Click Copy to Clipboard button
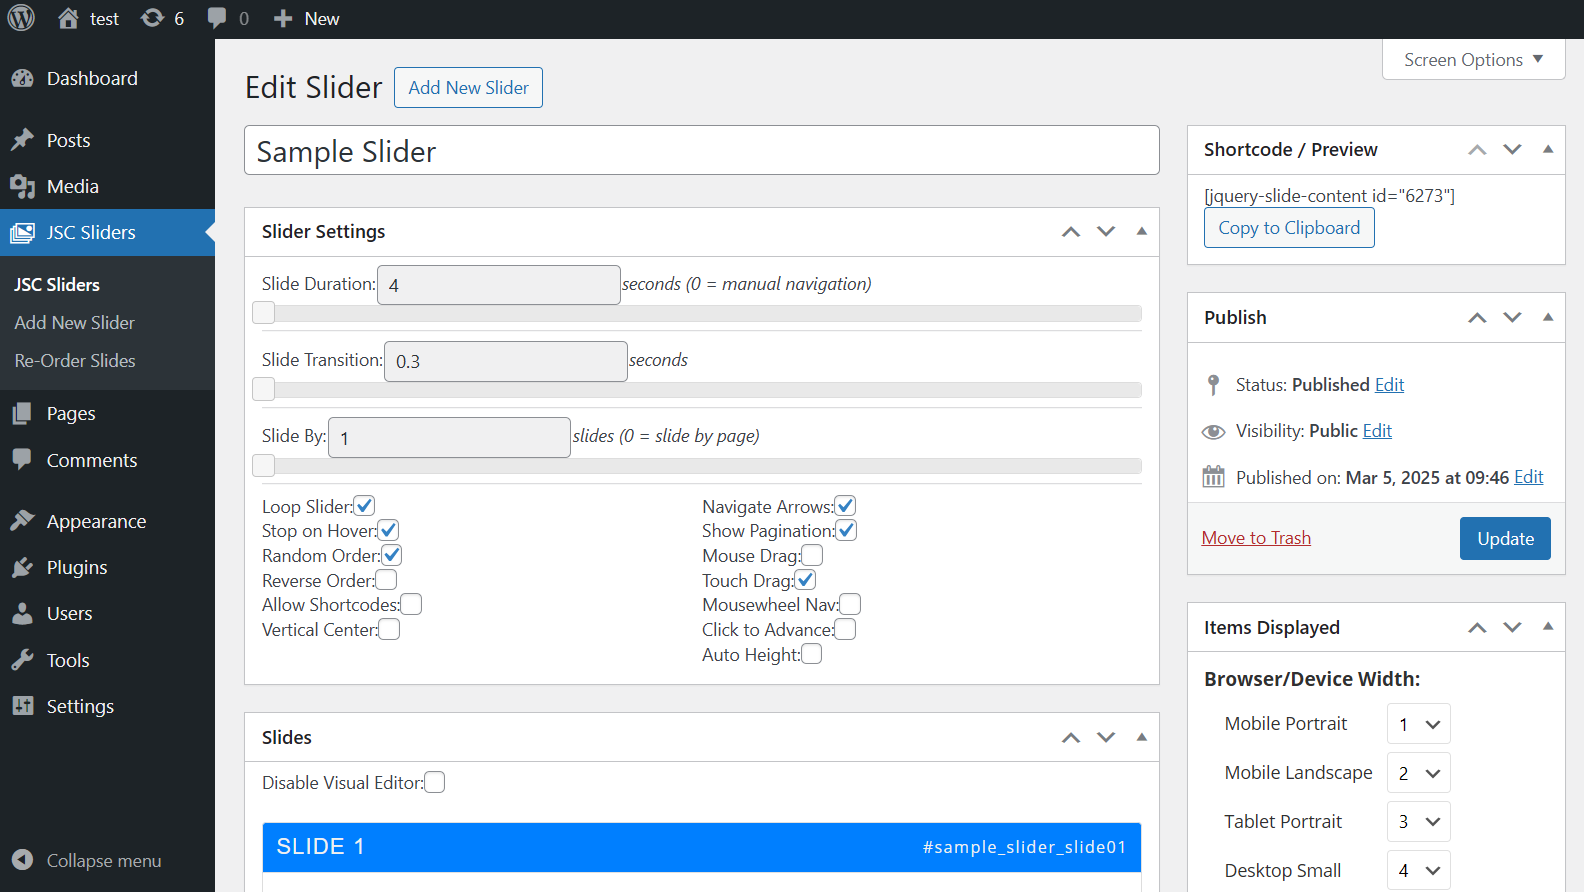Image resolution: width=1584 pixels, height=892 pixels. tap(1289, 228)
